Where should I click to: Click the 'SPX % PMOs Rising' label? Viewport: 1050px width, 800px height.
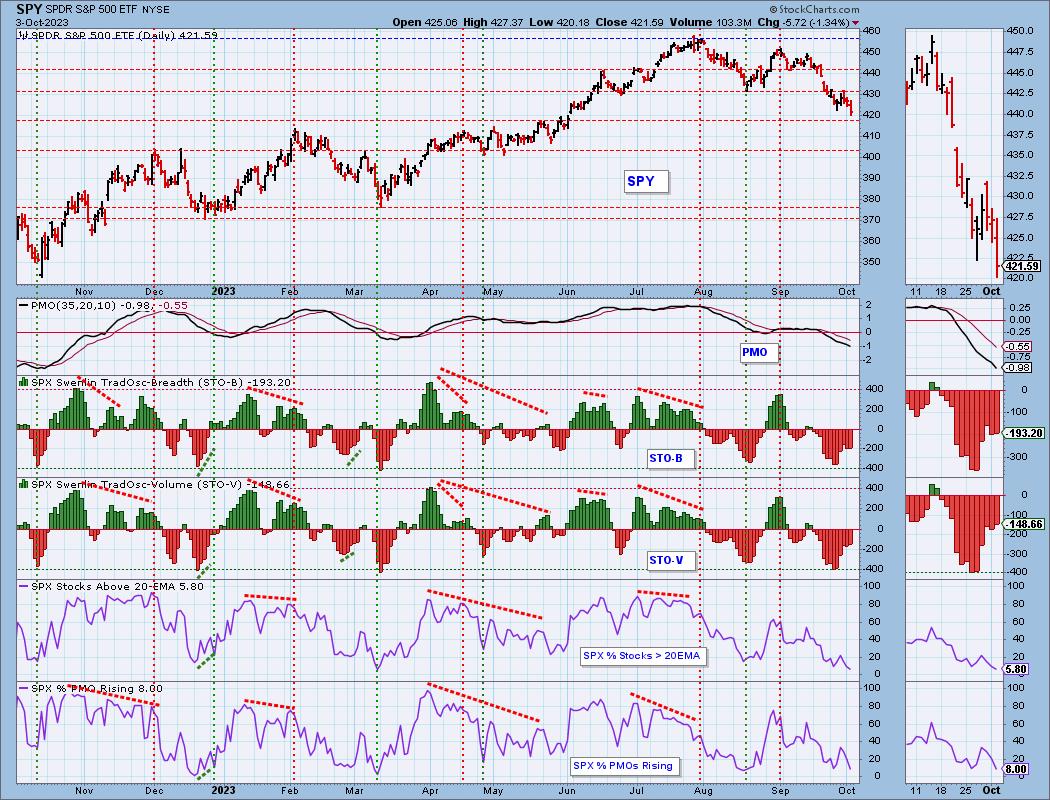[x=623, y=766]
